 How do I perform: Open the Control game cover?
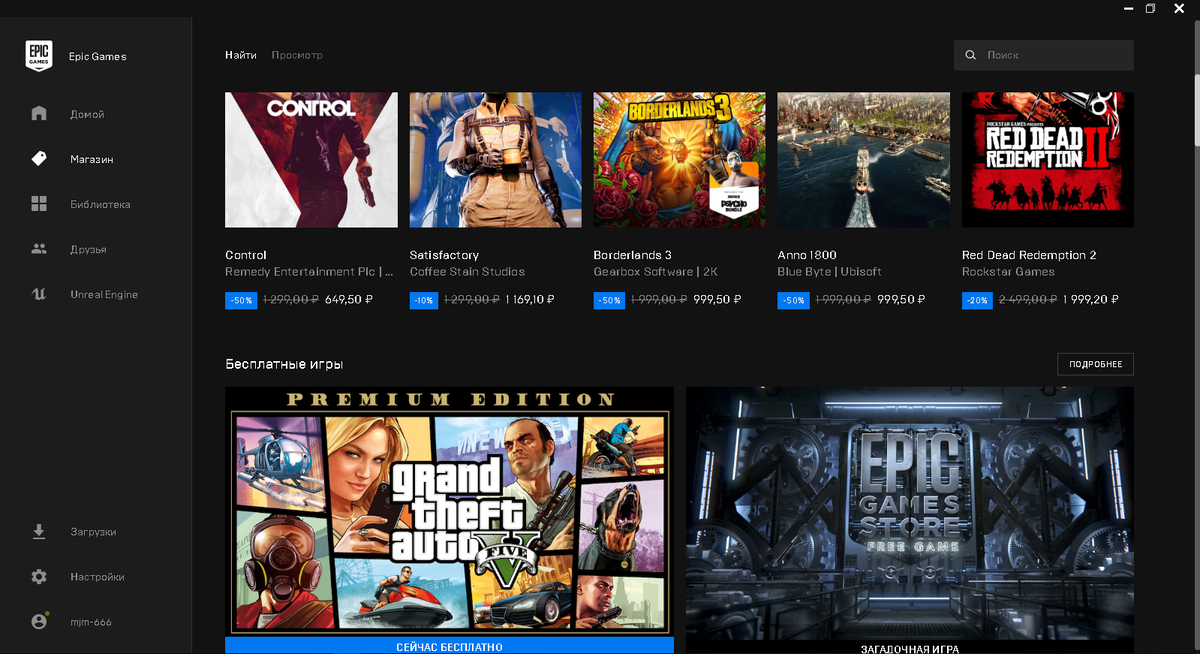[311, 160]
